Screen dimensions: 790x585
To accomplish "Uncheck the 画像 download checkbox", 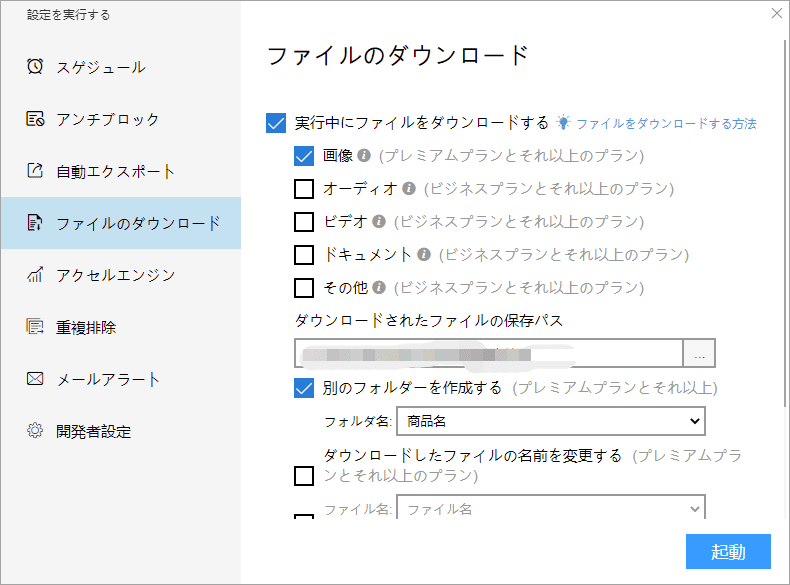I will click(x=304, y=156).
